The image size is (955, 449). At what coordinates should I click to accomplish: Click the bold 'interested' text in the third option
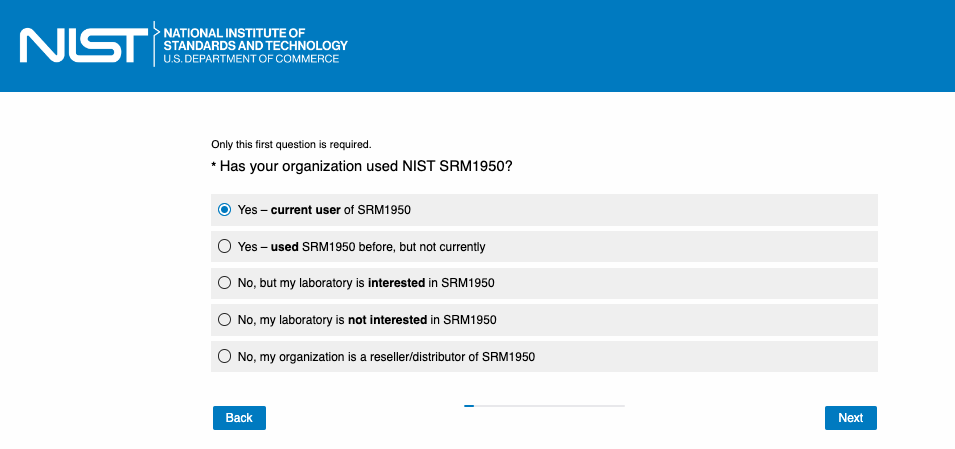coord(396,283)
